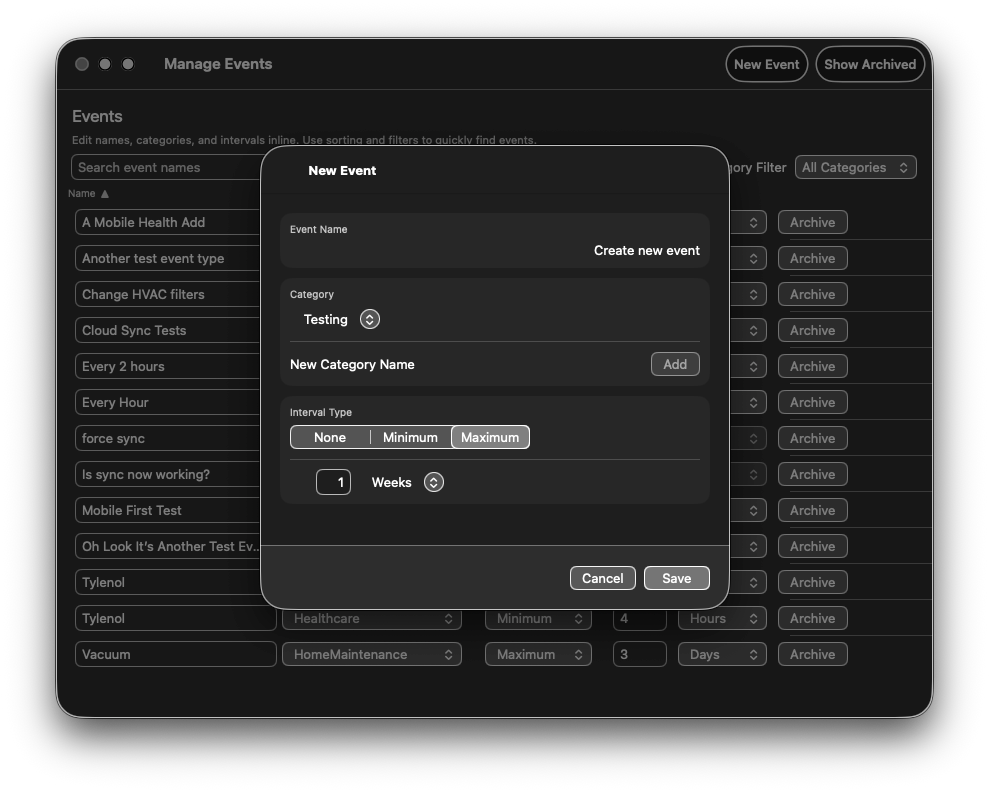Screen dimensions: 989x792
Task: Click the interval count field showing 1
Action: (334, 482)
